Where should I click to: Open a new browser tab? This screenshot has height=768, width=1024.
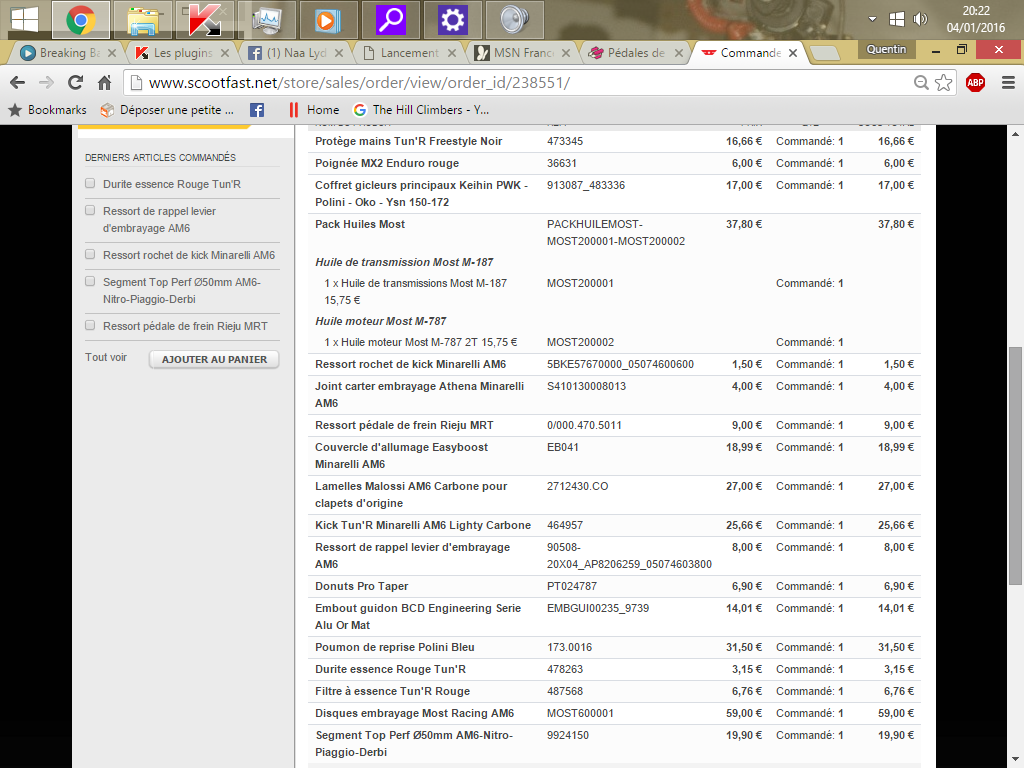click(824, 54)
